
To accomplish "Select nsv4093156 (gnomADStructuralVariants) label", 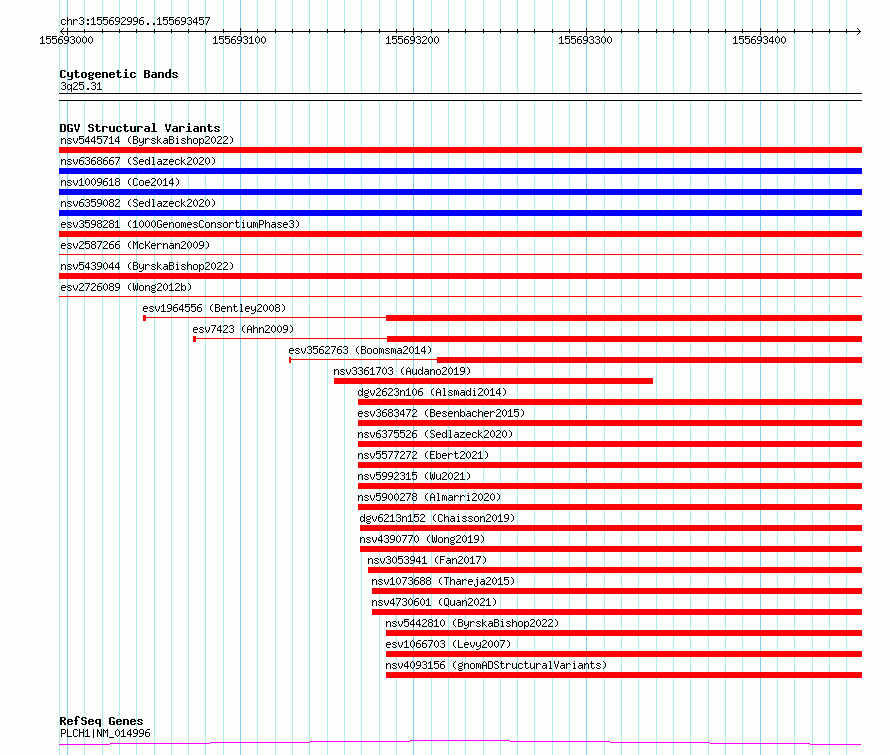I will click(x=496, y=665).
